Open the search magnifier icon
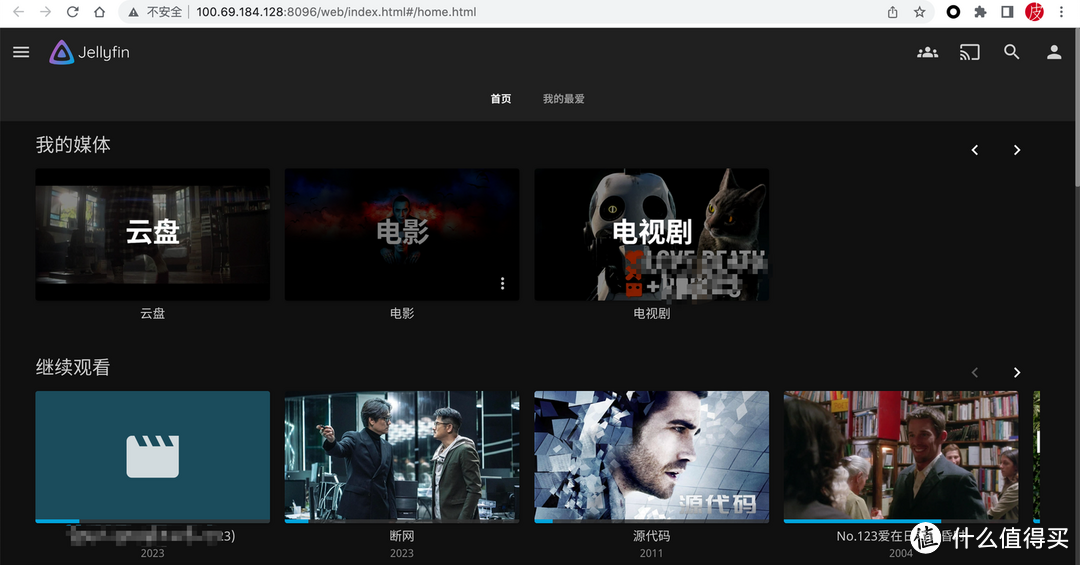The image size is (1080, 565). [1011, 52]
